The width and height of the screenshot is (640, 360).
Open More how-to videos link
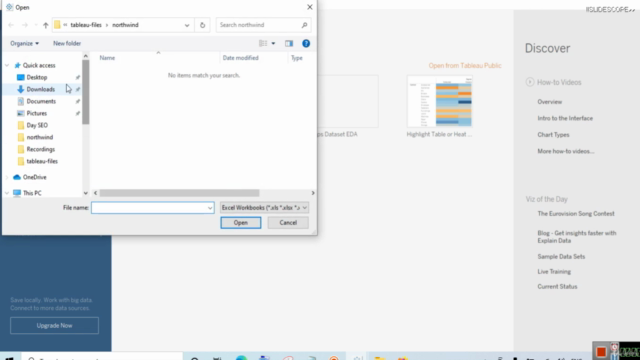click(x=566, y=151)
